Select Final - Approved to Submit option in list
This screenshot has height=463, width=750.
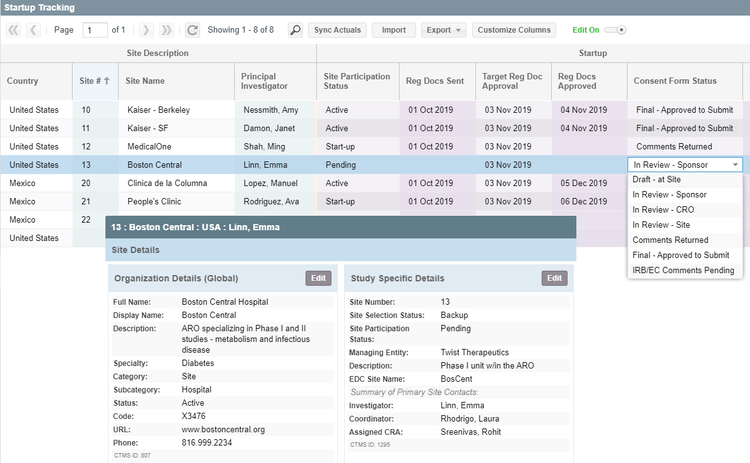(685, 255)
